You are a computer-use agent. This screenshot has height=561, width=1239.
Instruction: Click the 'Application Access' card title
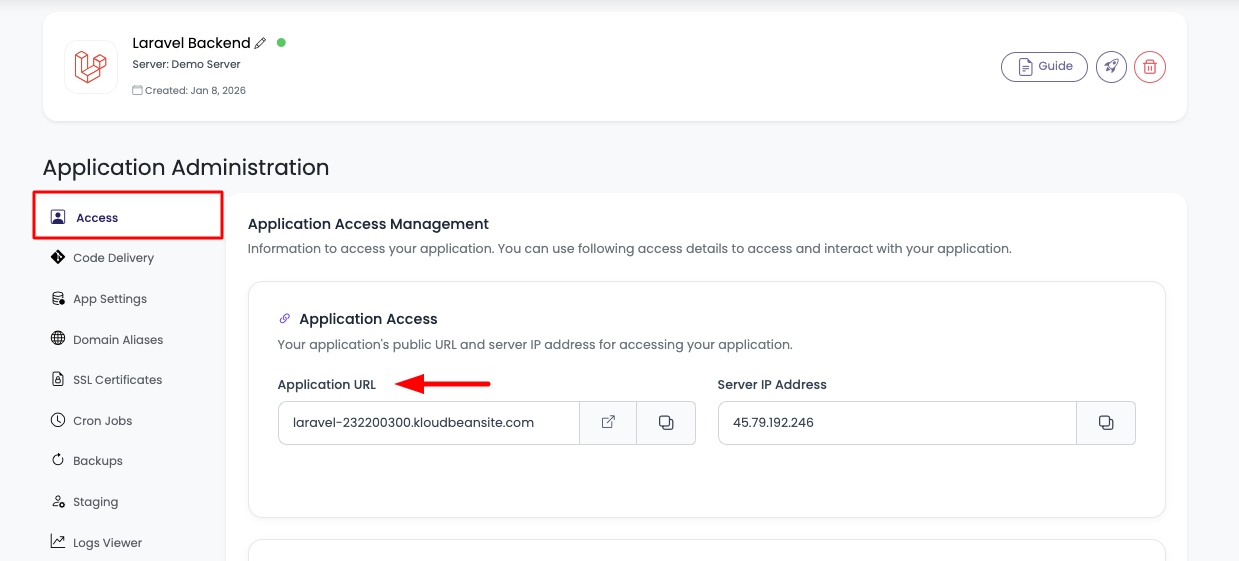pyautogui.click(x=368, y=319)
